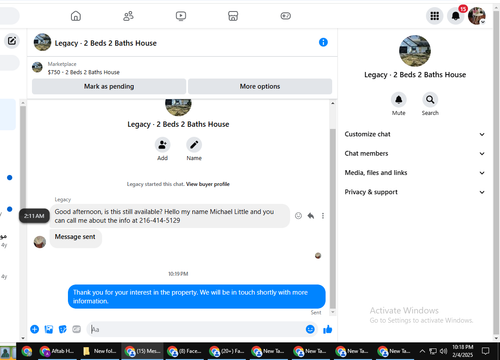Choose a sticker icon in composer
Screen dimensions: 500x360
tap(63, 329)
